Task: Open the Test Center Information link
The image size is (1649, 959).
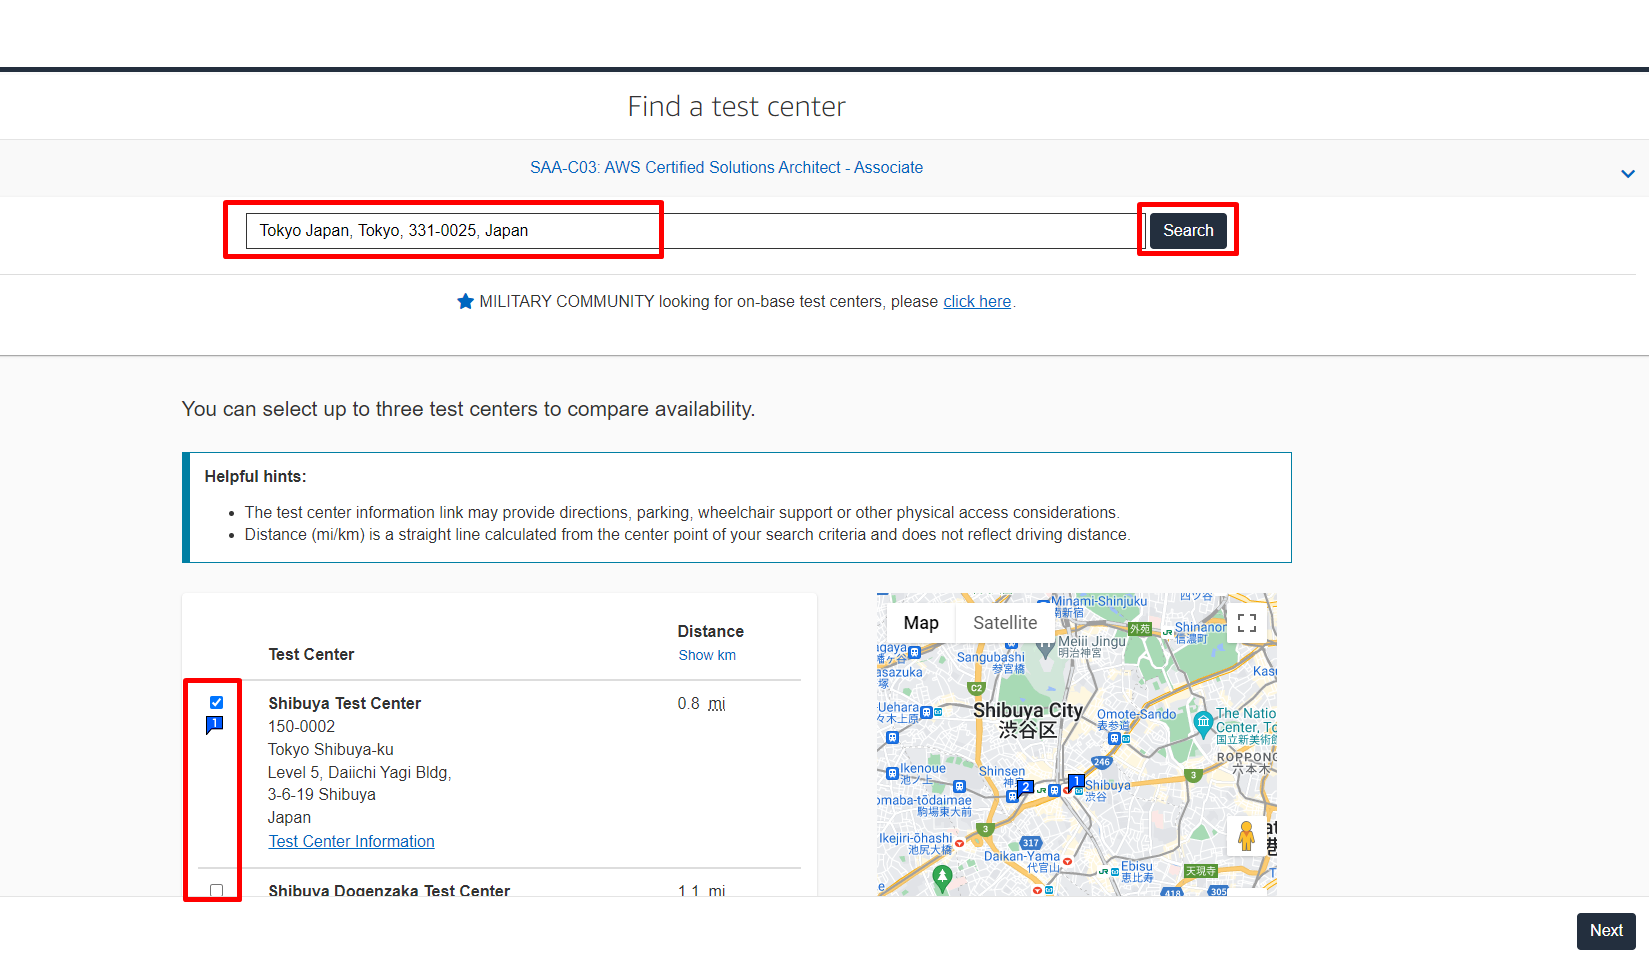Action: [351, 842]
